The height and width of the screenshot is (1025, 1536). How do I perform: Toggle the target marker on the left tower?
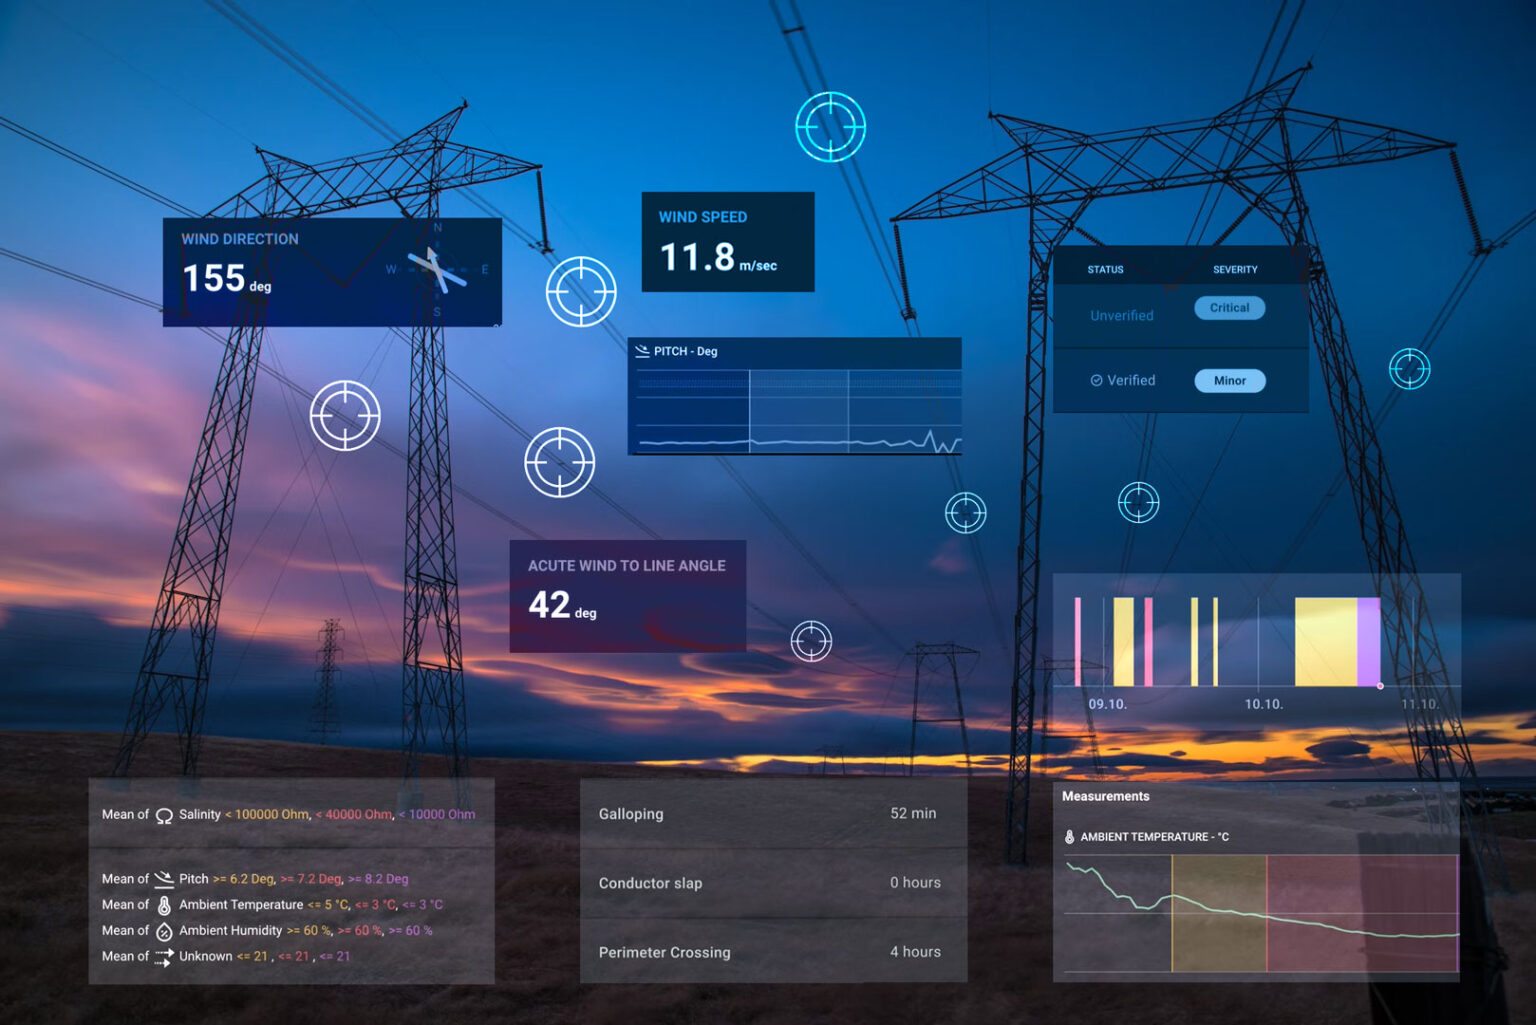(346, 416)
